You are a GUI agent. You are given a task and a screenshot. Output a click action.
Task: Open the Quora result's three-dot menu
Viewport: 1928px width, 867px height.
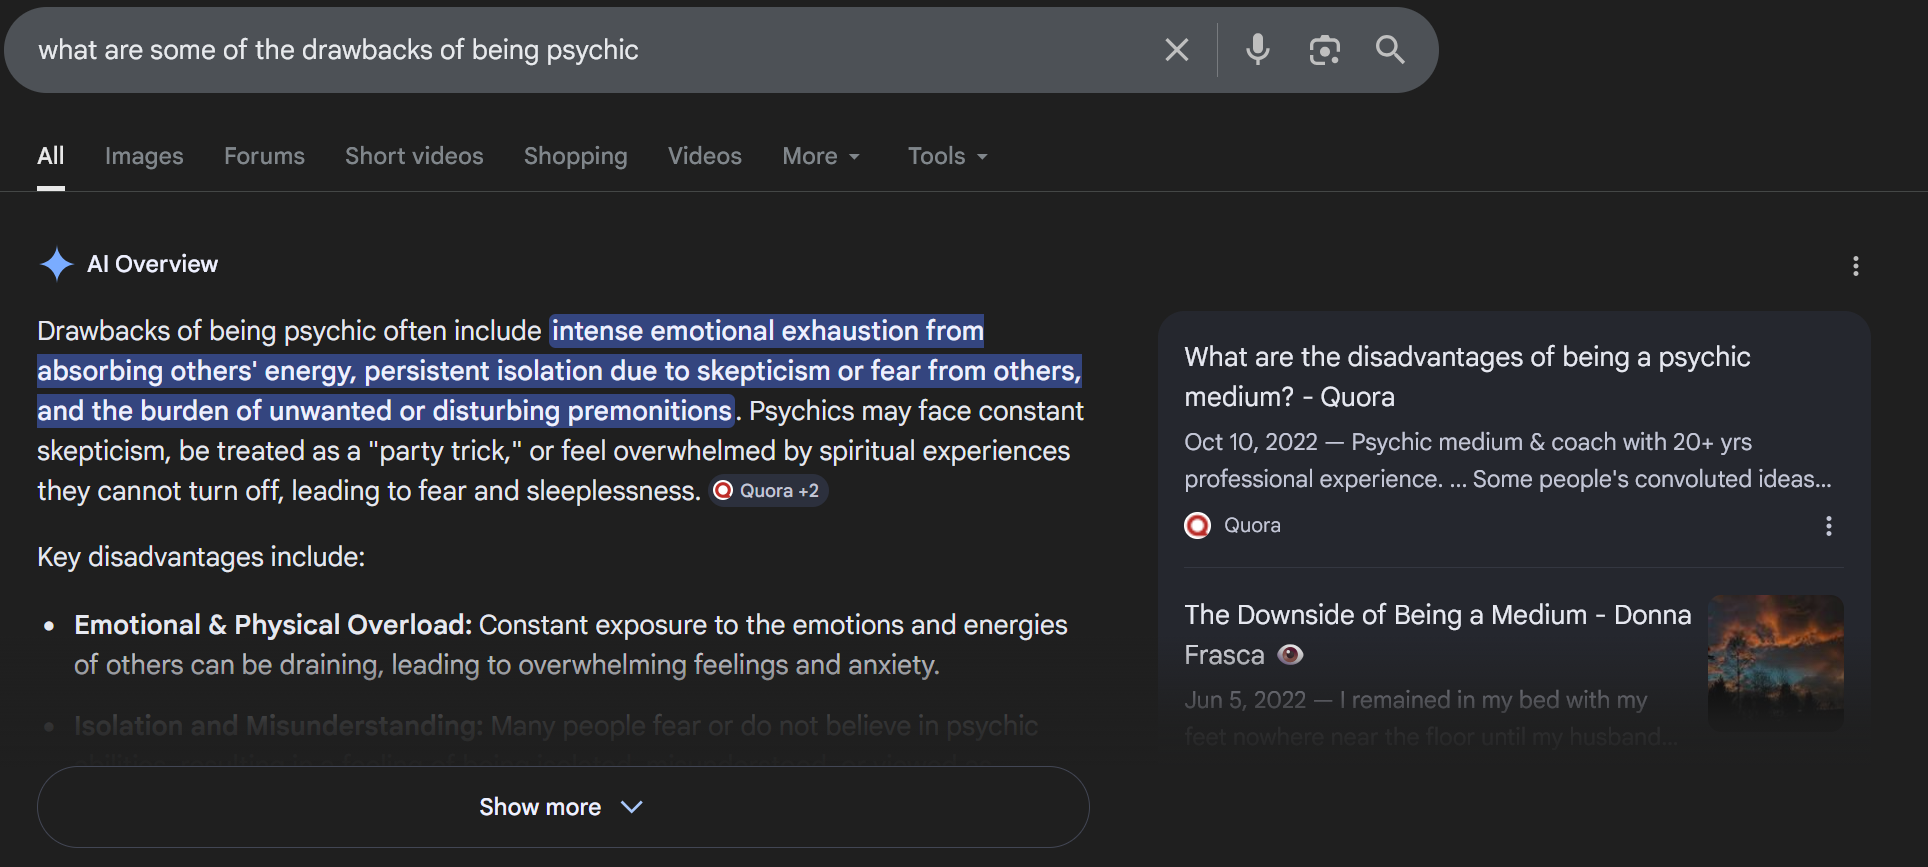coord(1828,526)
